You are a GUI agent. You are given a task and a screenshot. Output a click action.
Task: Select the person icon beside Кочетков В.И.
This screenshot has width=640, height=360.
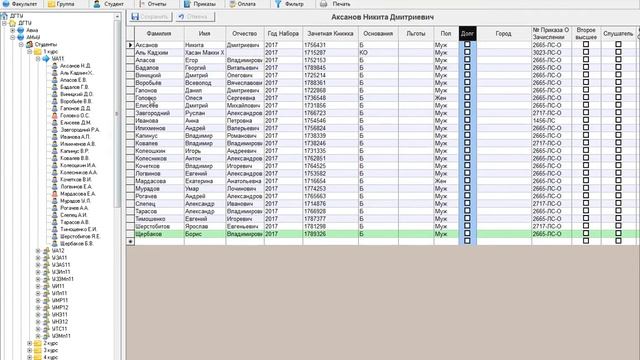click(x=54, y=180)
